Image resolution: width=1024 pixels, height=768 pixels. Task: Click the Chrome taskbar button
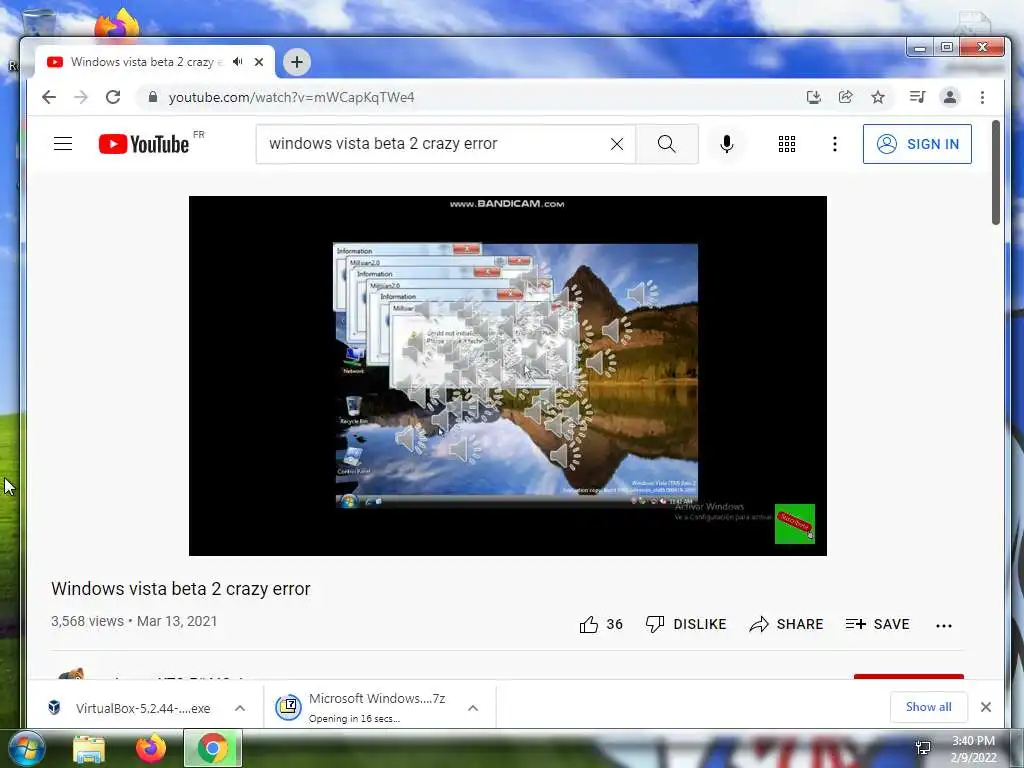point(212,748)
